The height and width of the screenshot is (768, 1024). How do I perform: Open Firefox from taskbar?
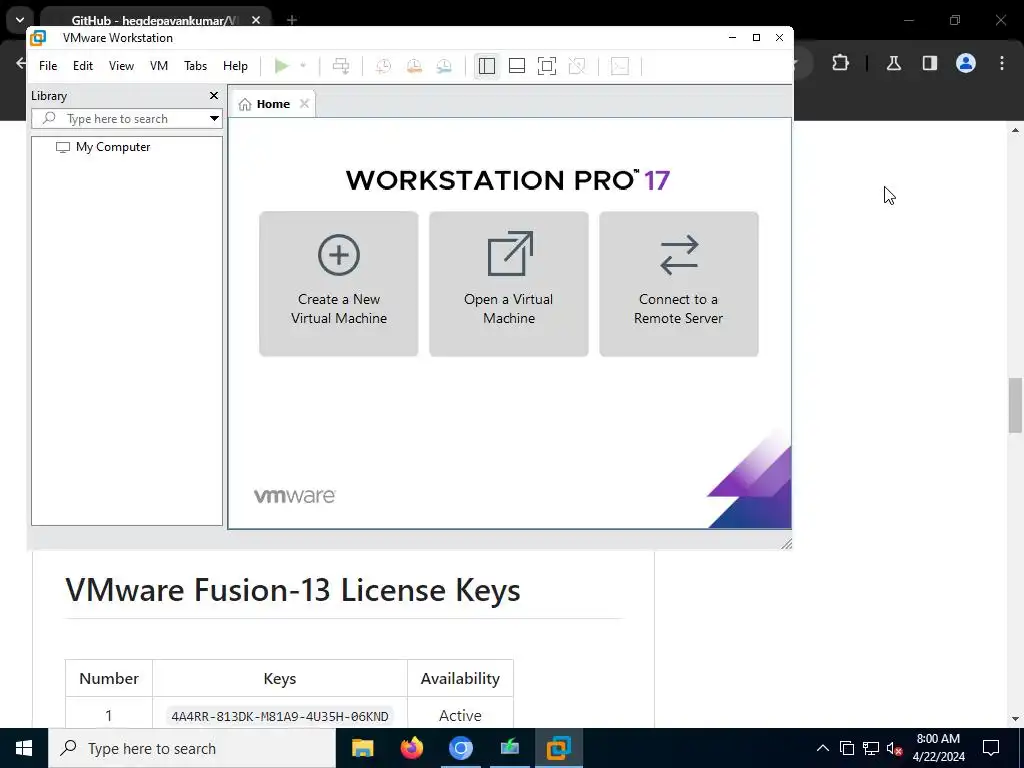tap(411, 748)
